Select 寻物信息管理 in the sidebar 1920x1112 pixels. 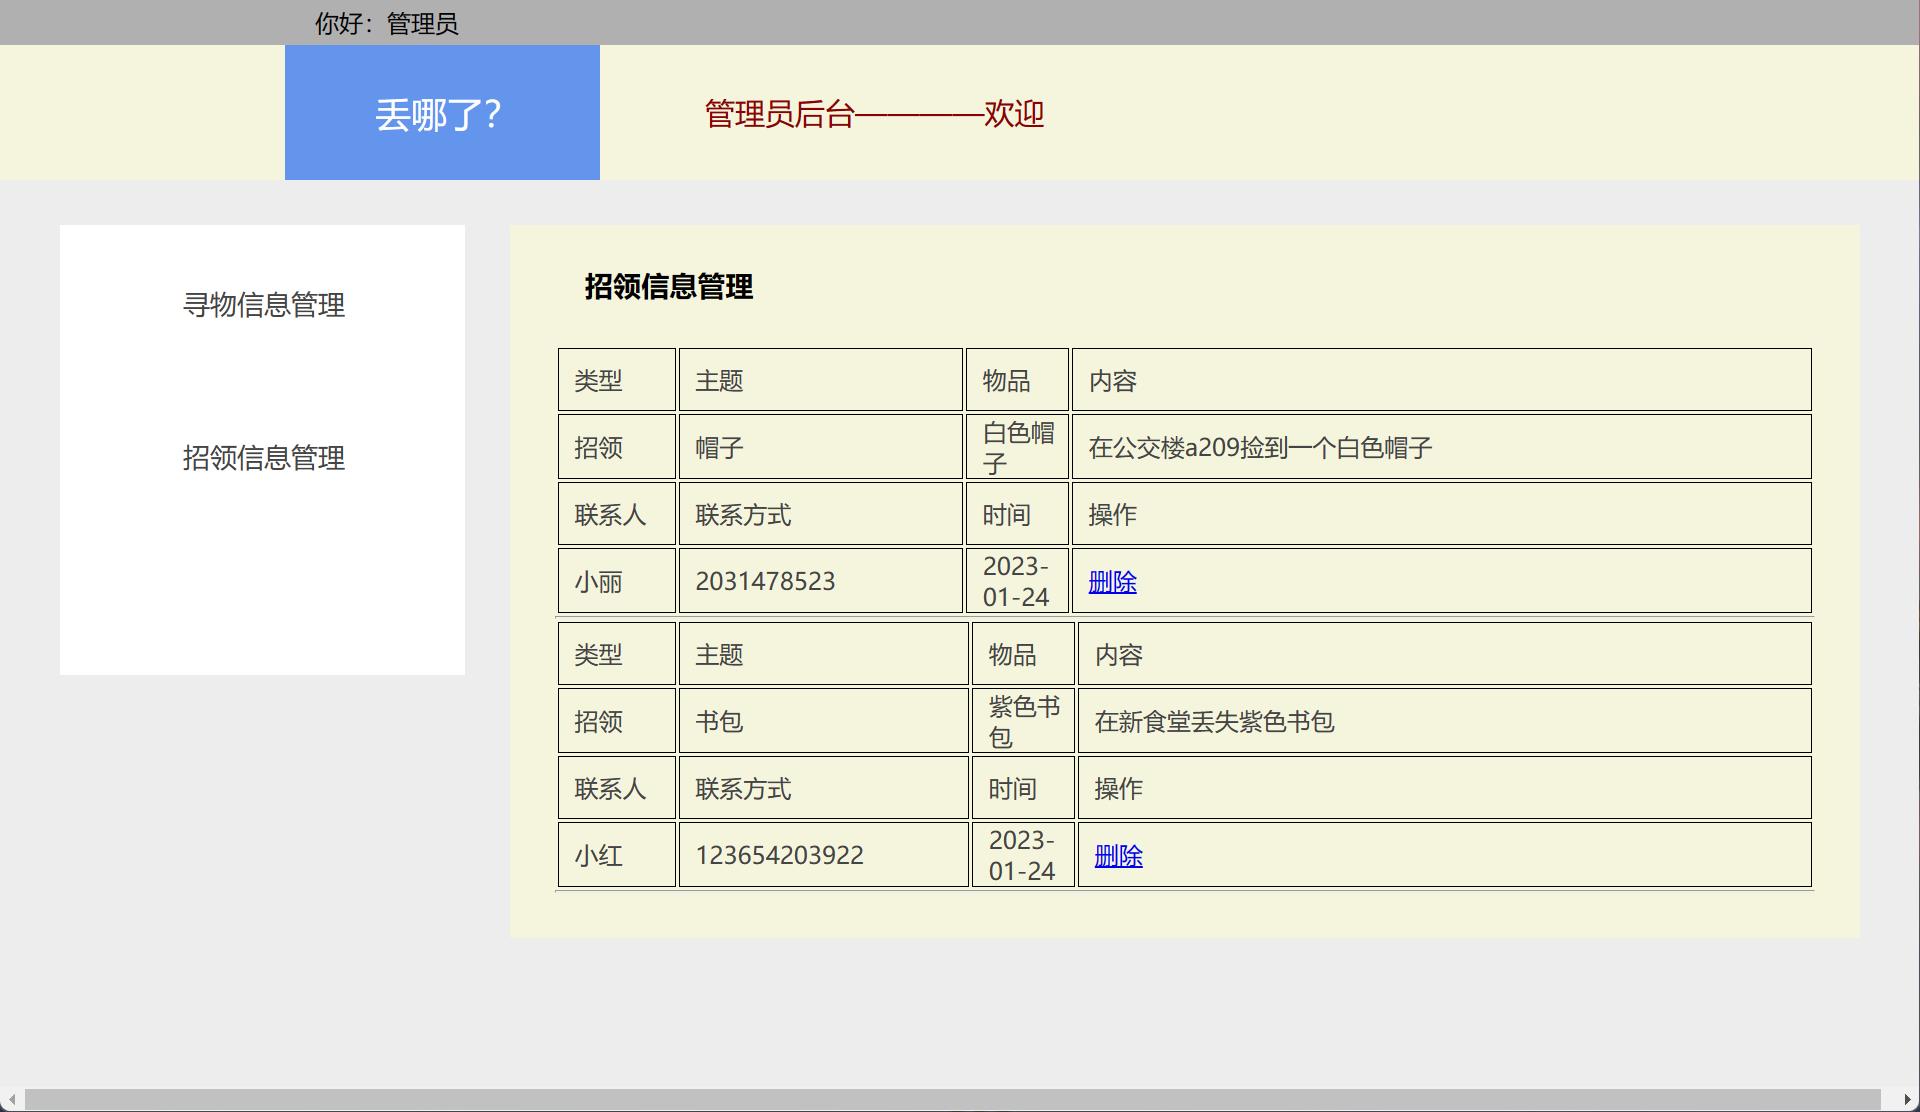tap(263, 307)
